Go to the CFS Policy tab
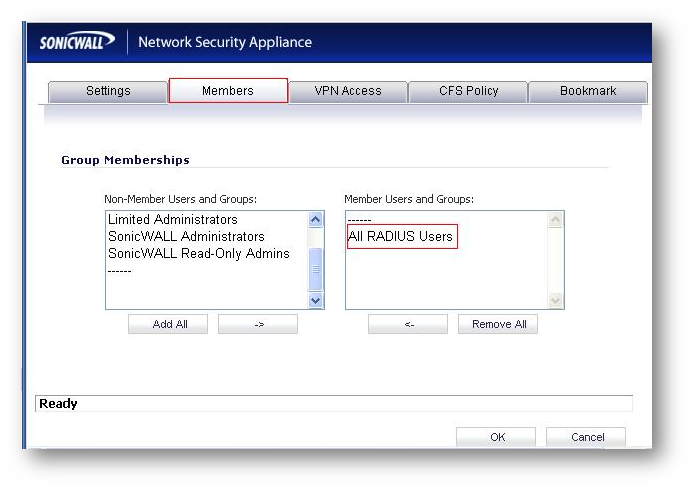The image size is (694, 491). (468, 91)
